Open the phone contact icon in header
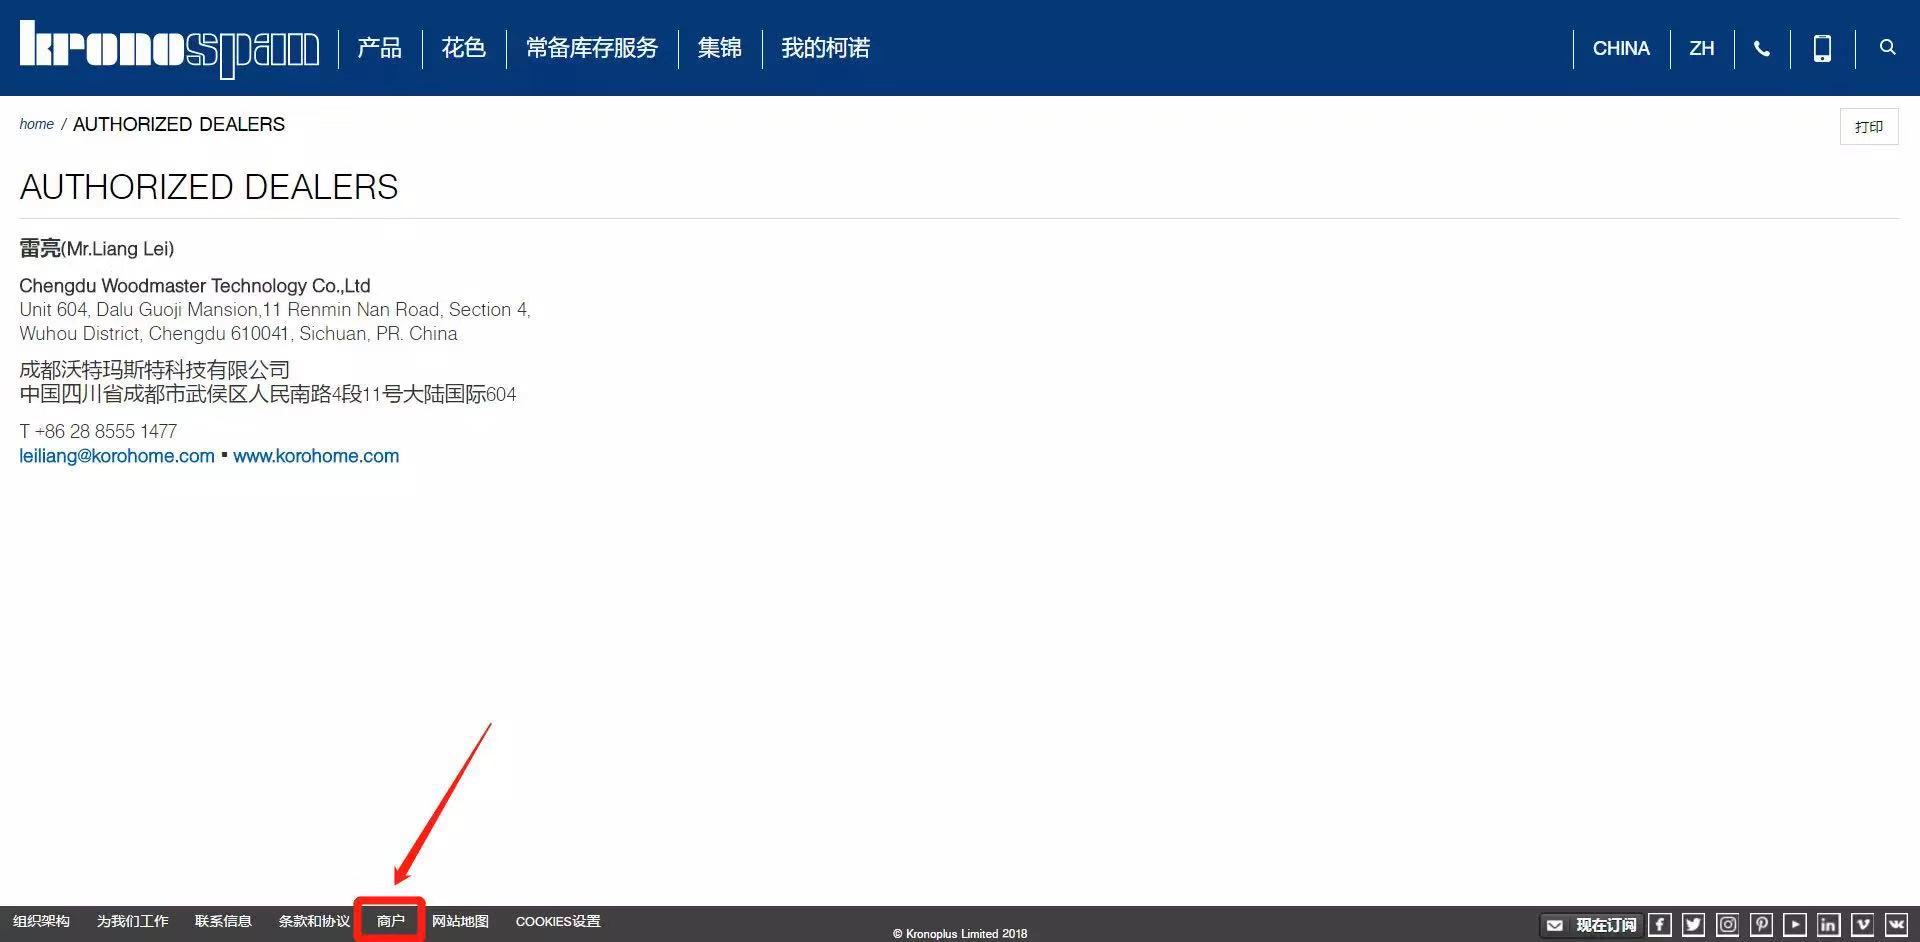The width and height of the screenshot is (1920, 942). (x=1762, y=48)
